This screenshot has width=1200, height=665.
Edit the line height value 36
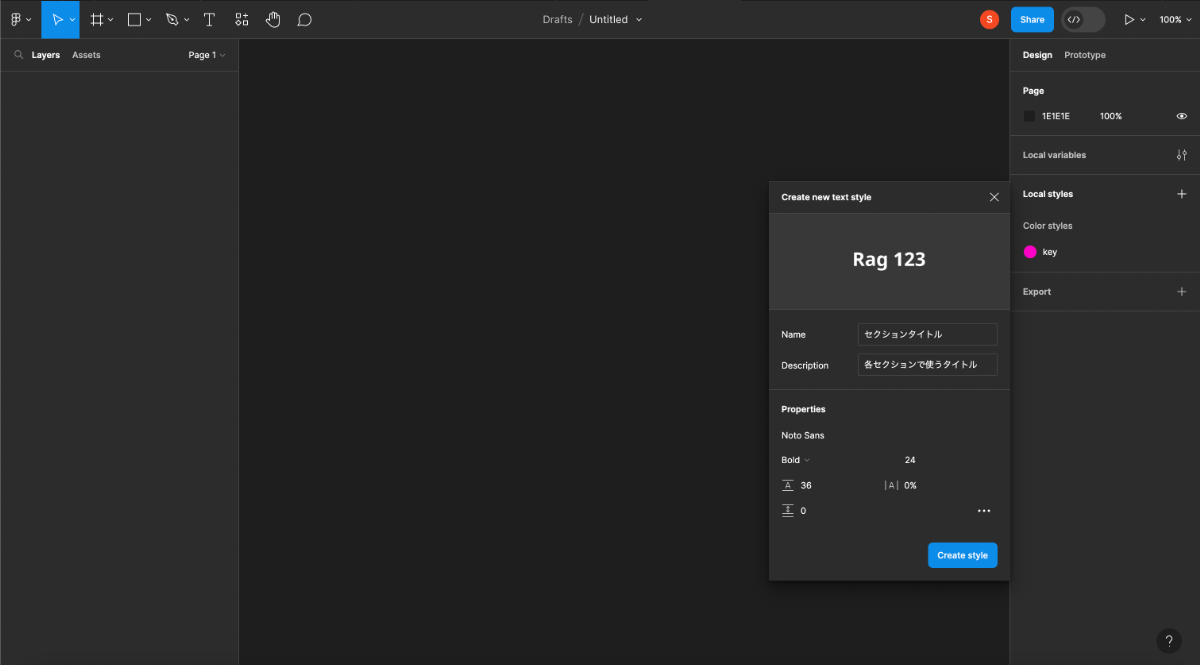806,485
